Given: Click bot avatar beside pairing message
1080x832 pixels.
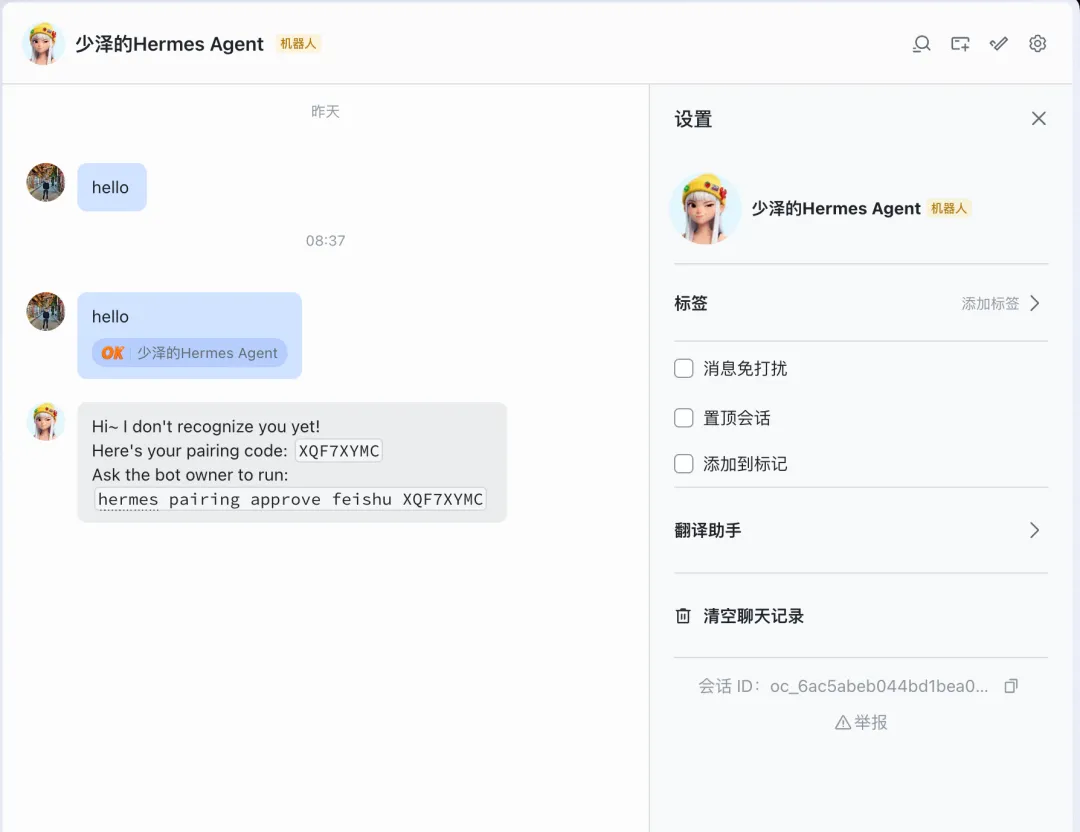Looking at the screenshot, I should coord(45,422).
